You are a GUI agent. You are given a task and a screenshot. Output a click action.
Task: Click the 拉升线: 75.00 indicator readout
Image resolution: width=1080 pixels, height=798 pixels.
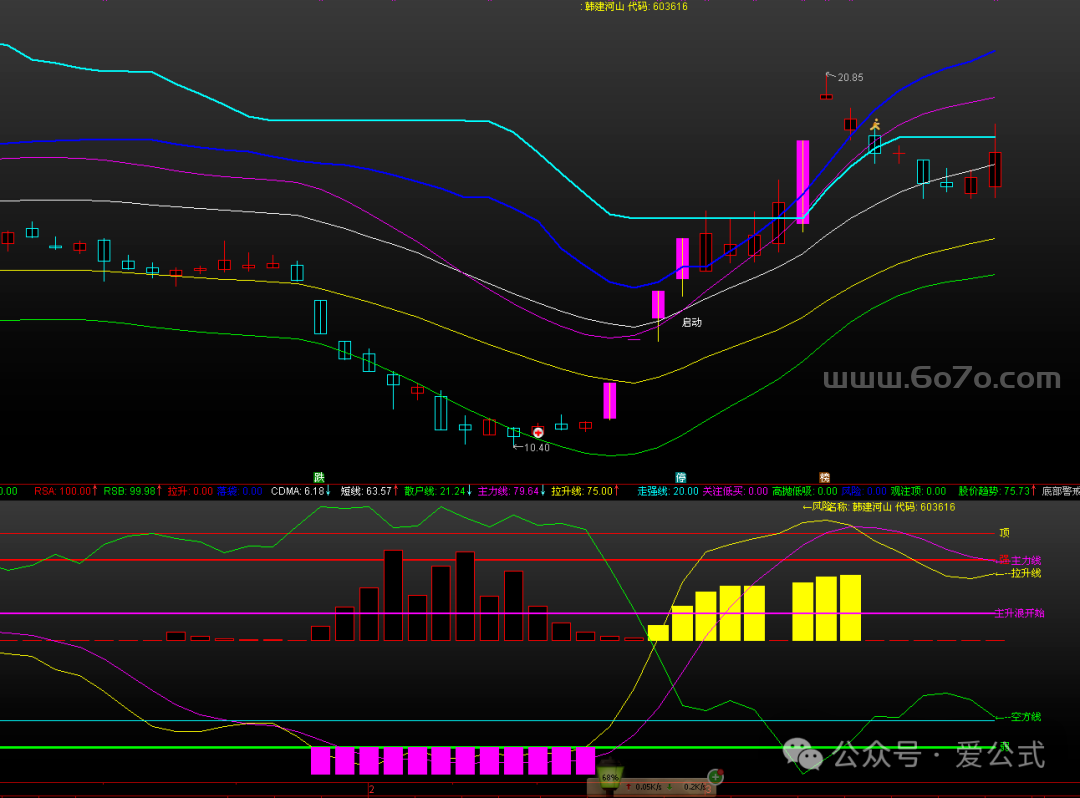click(584, 491)
